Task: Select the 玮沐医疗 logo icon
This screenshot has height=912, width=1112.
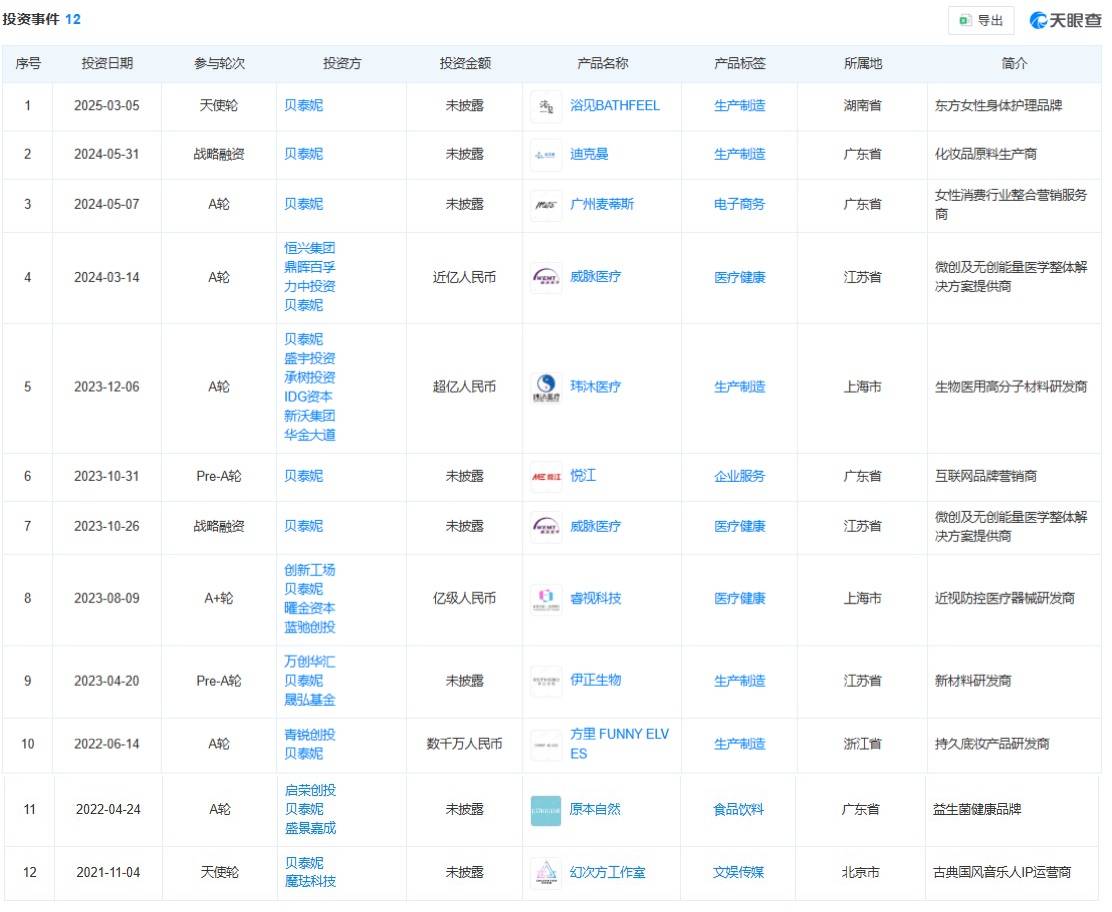Action: pos(546,388)
